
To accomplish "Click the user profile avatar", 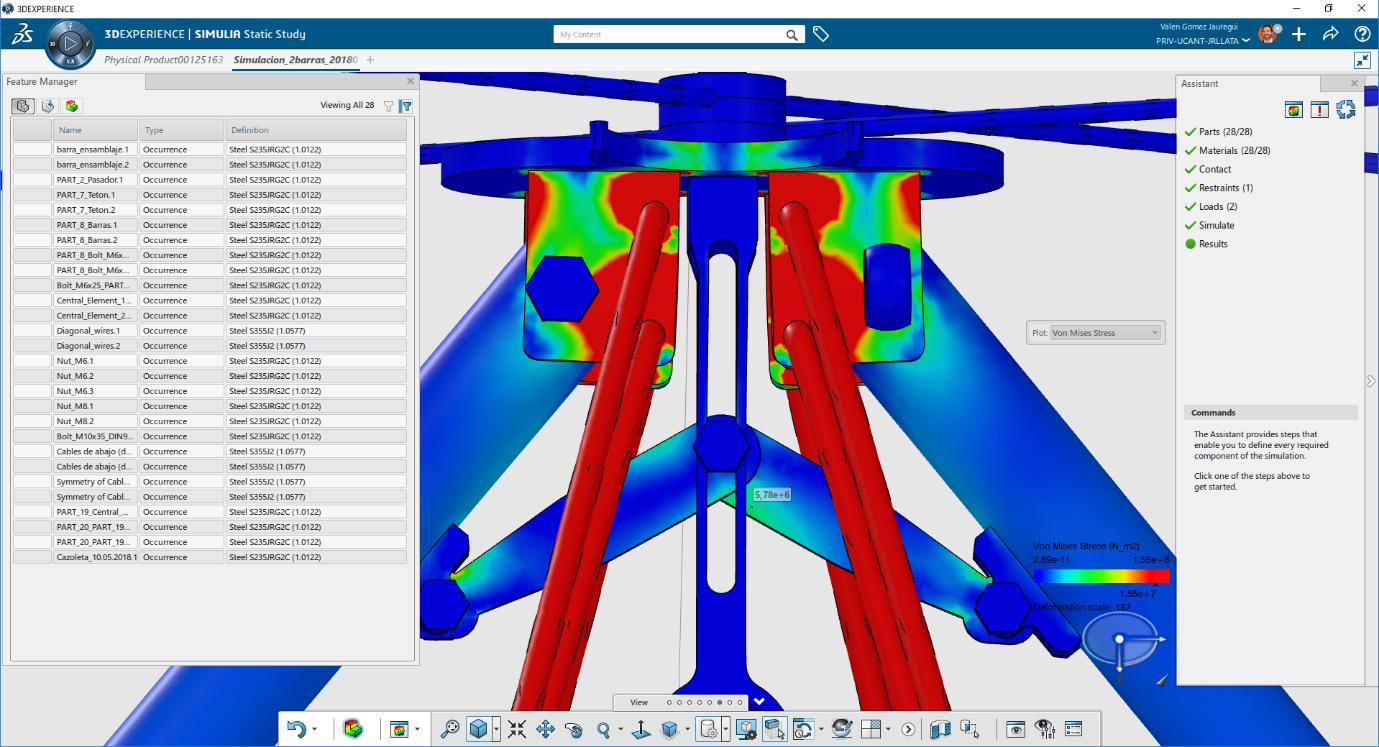I will pos(1268,34).
